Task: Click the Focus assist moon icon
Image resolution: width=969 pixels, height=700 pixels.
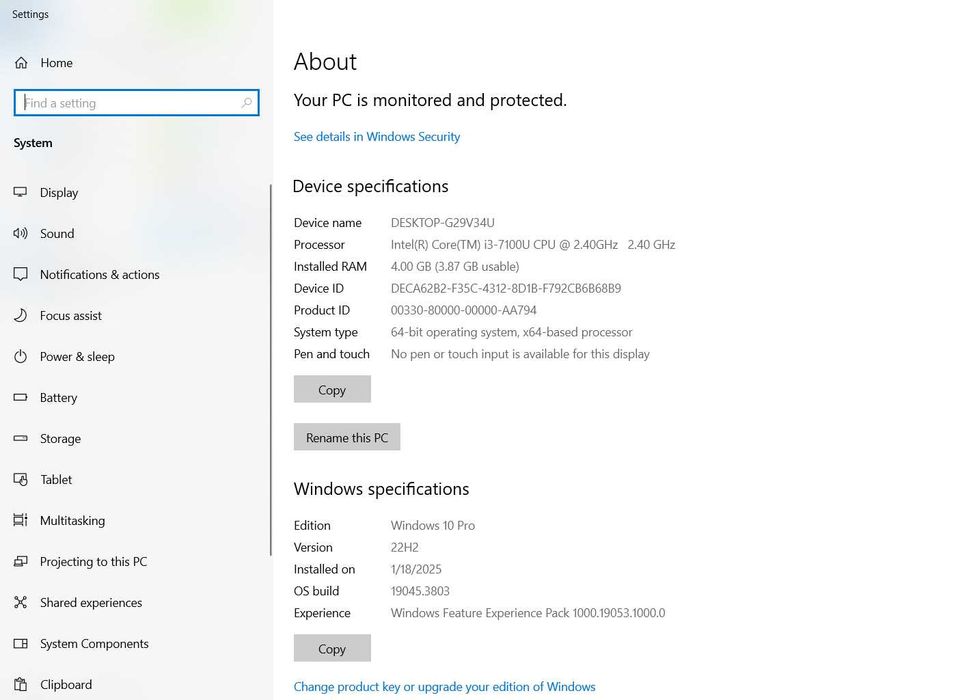Action: pyautogui.click(x=20, y=315)
